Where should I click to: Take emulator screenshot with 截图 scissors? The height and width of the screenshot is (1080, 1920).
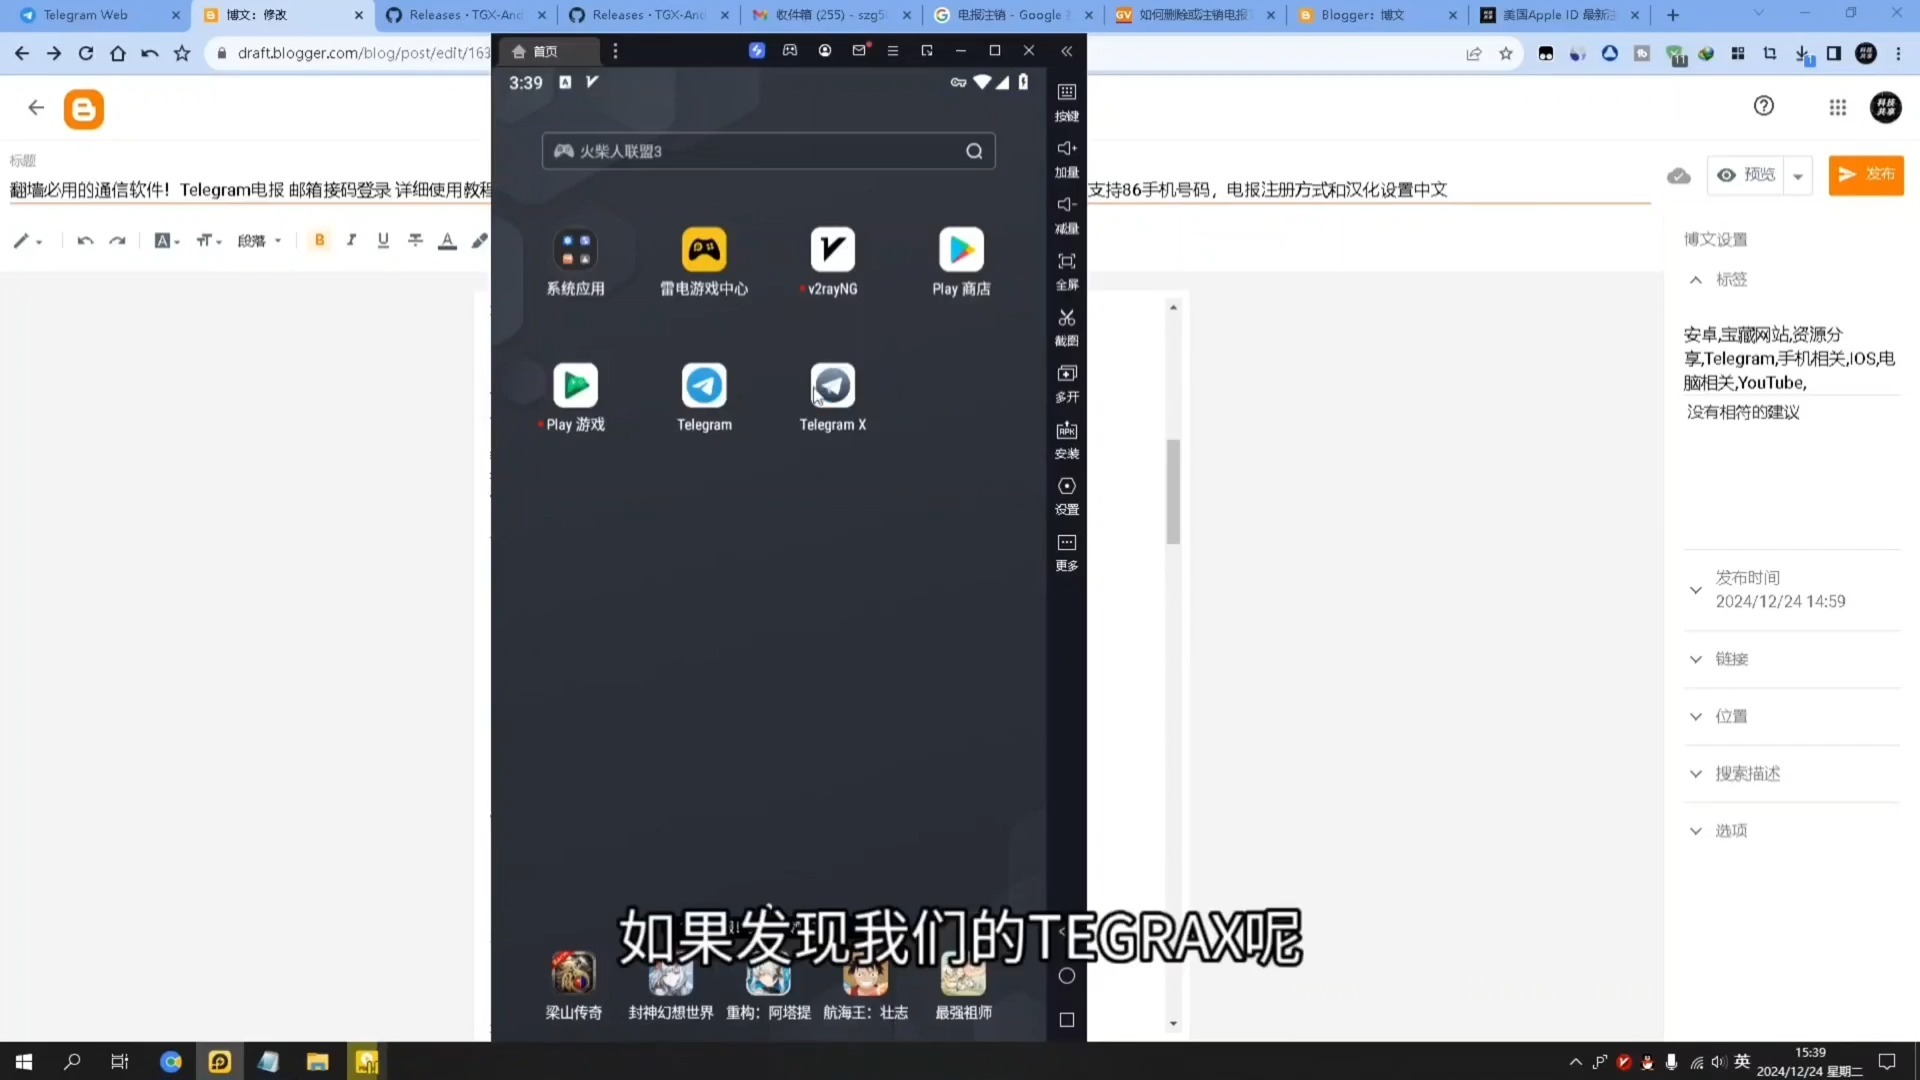[1067, 317]
